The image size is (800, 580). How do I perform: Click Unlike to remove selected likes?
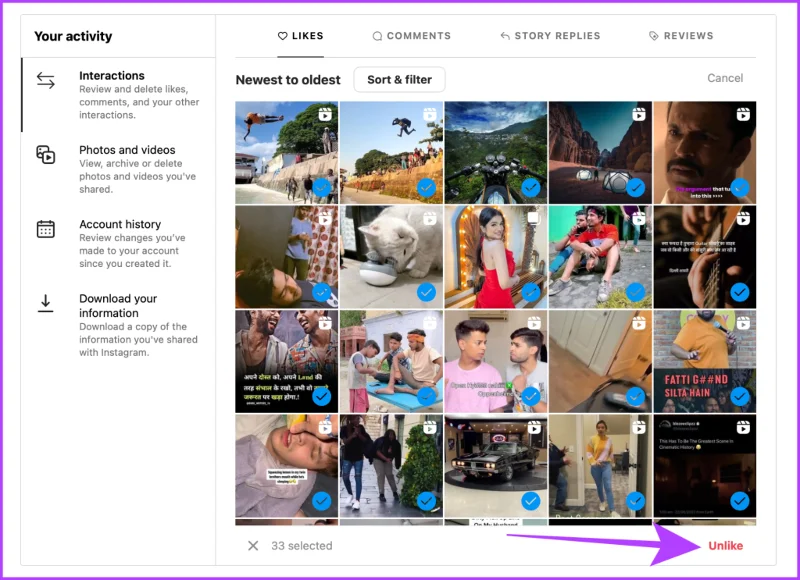coord(726,546)
